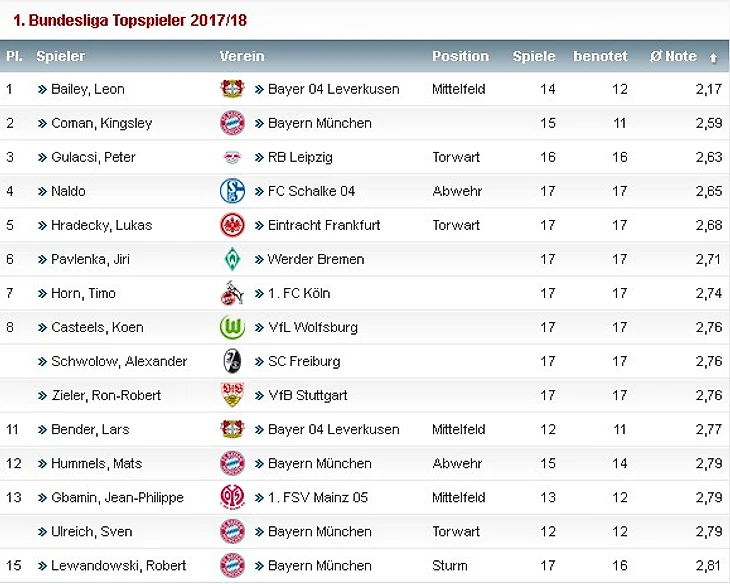730x584 pixels.
Task: Click the 1. FSV Mainz 05 logo
Action: 232,497
